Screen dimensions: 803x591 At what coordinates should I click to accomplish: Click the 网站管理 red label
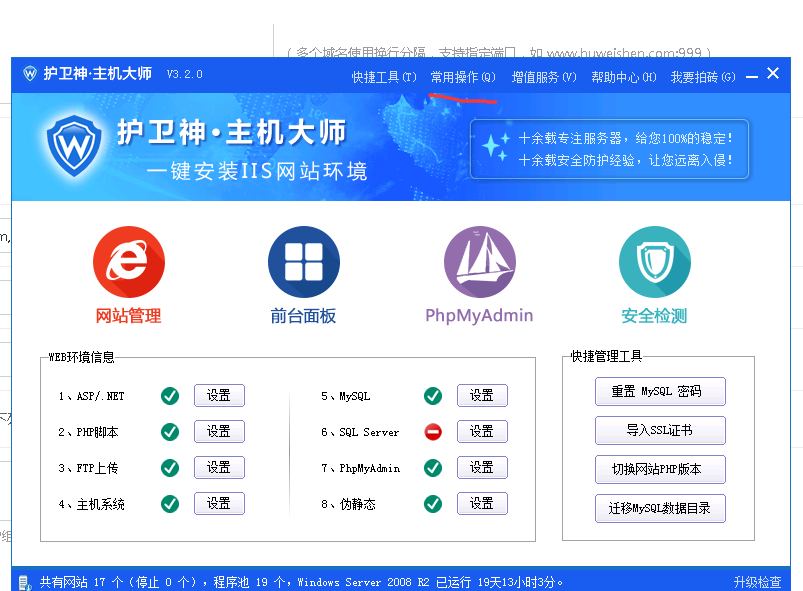pyautogui.click(x=129, y=316)
